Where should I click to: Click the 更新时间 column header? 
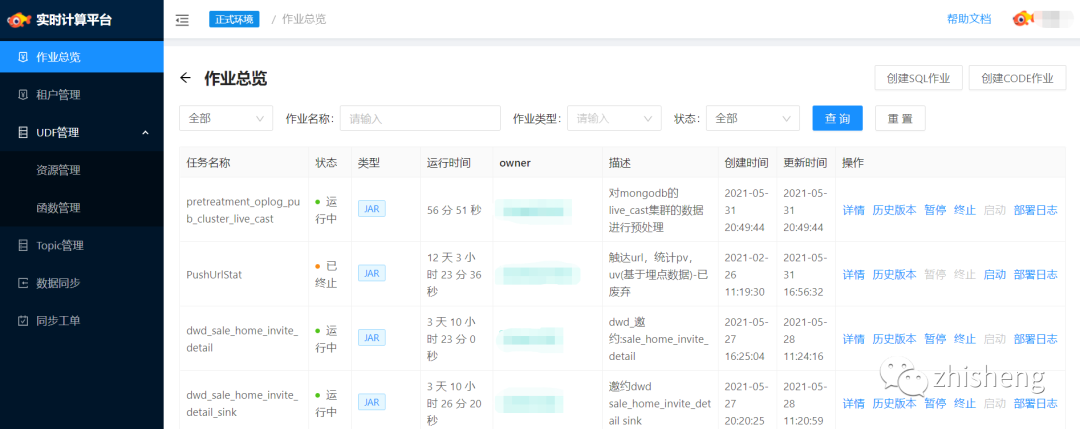806,163
